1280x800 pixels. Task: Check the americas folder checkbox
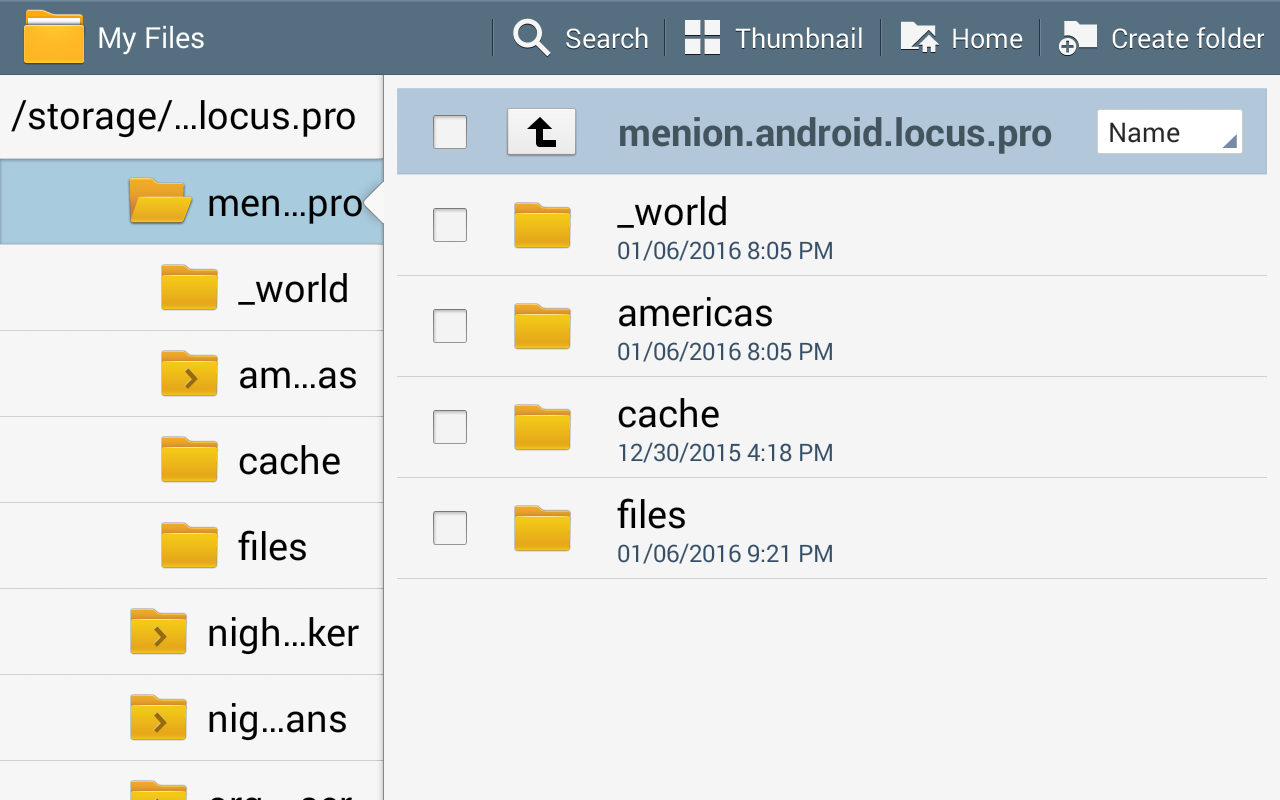click(450, 326)
